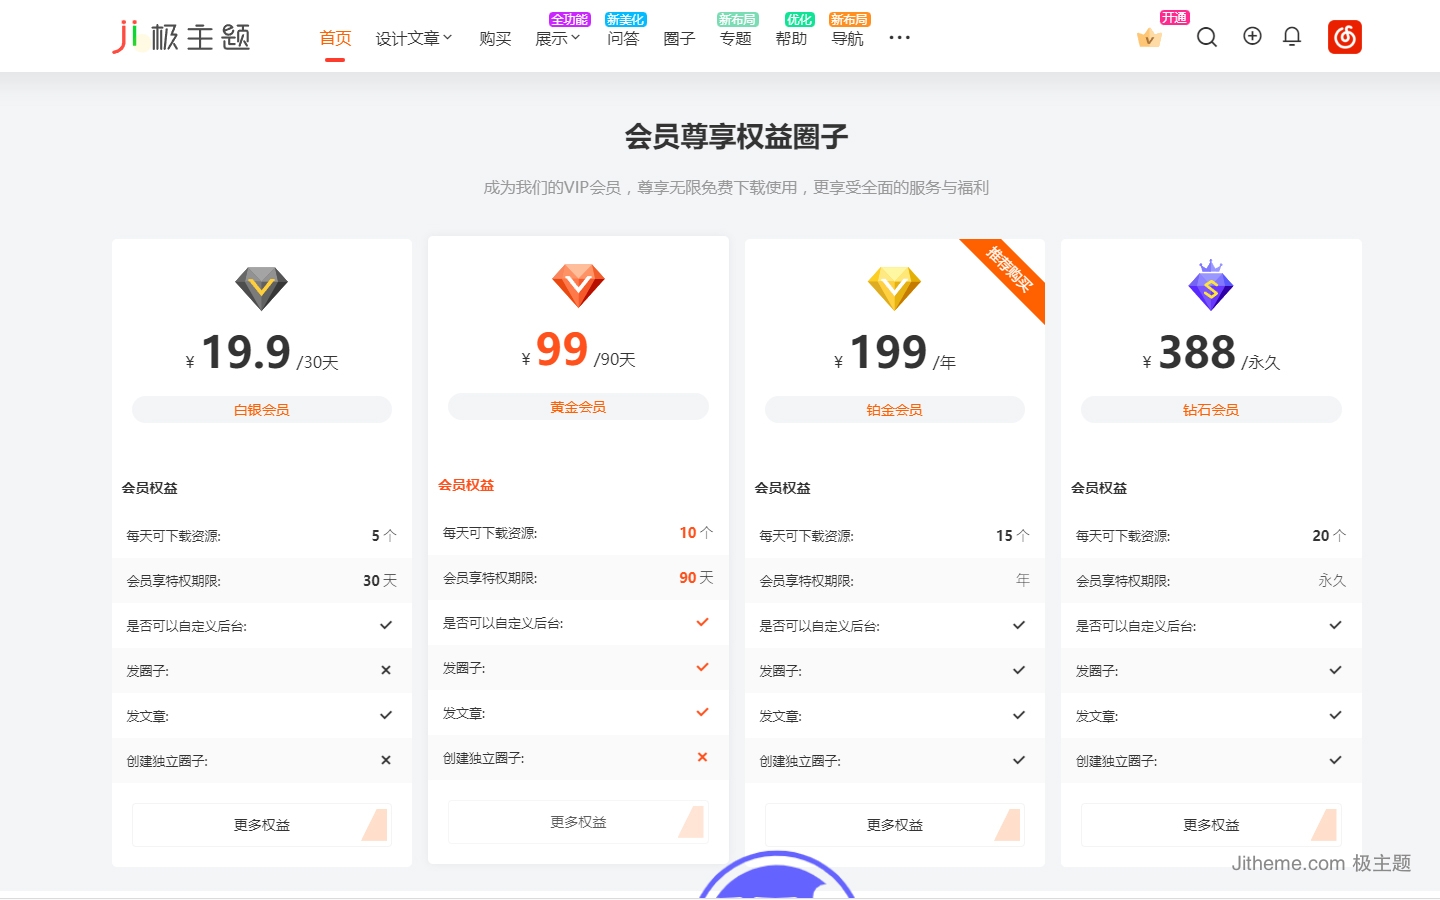Go to the 首页 tab

click(335, 38)
